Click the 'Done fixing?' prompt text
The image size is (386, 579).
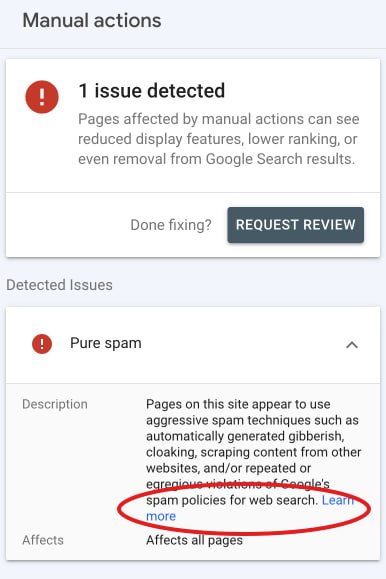pyautogui.click(x=171, y=225)
